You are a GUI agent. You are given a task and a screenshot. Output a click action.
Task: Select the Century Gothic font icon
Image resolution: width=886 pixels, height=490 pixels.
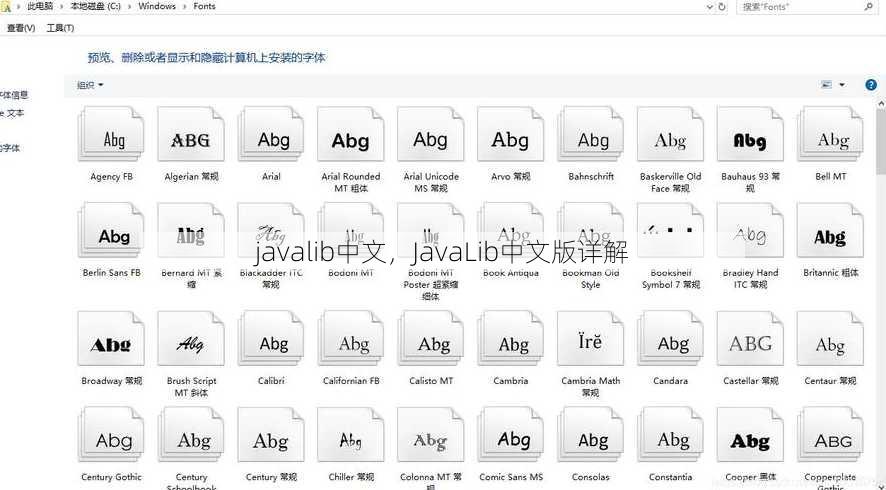(111, 435)
